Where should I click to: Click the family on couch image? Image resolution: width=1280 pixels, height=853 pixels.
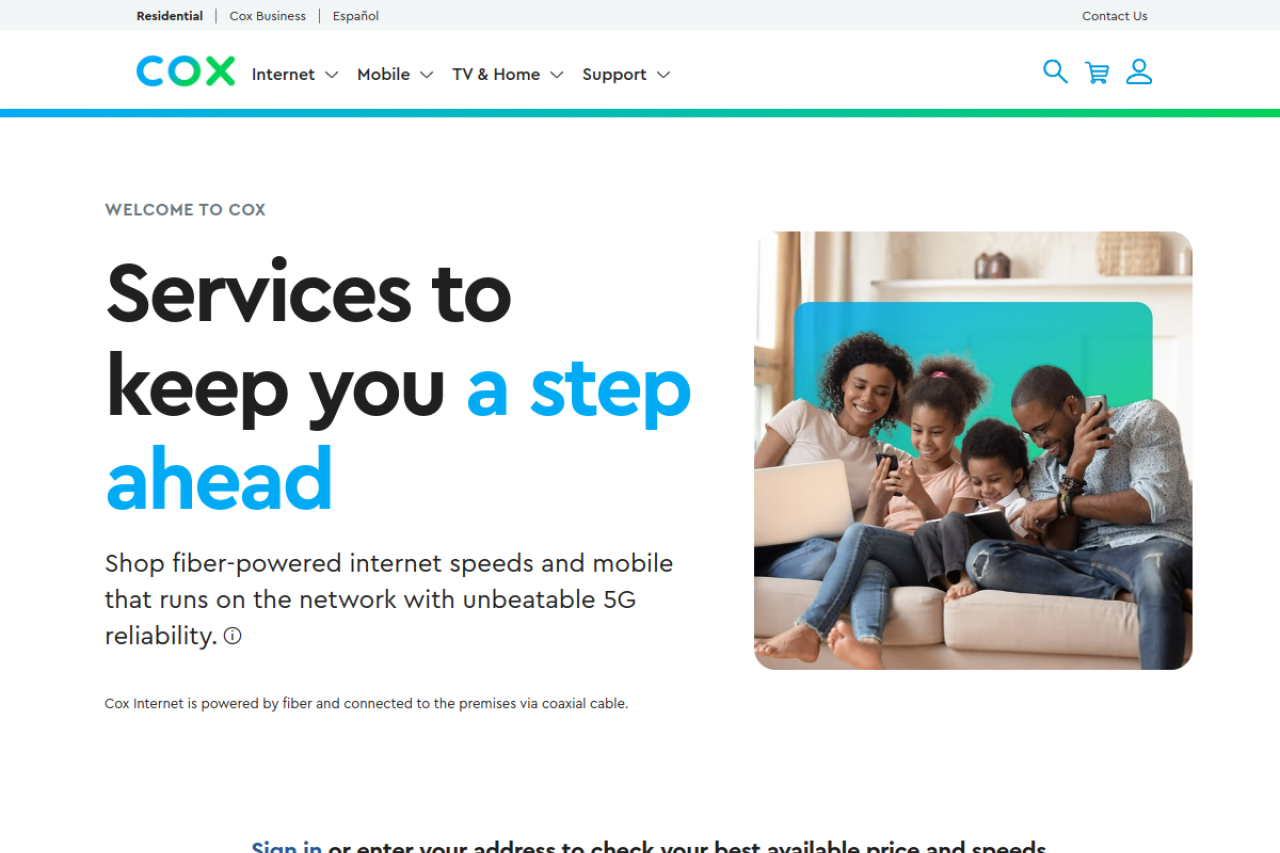click(x=973, y=450)
